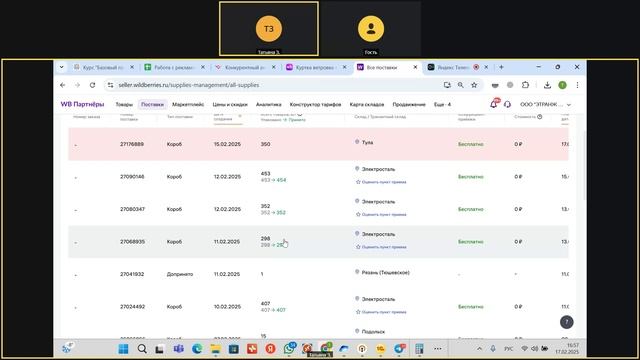Viewport: 640px width, 360px height.
Task: Click the install app icon in address bar
Action: pos(447,85)
